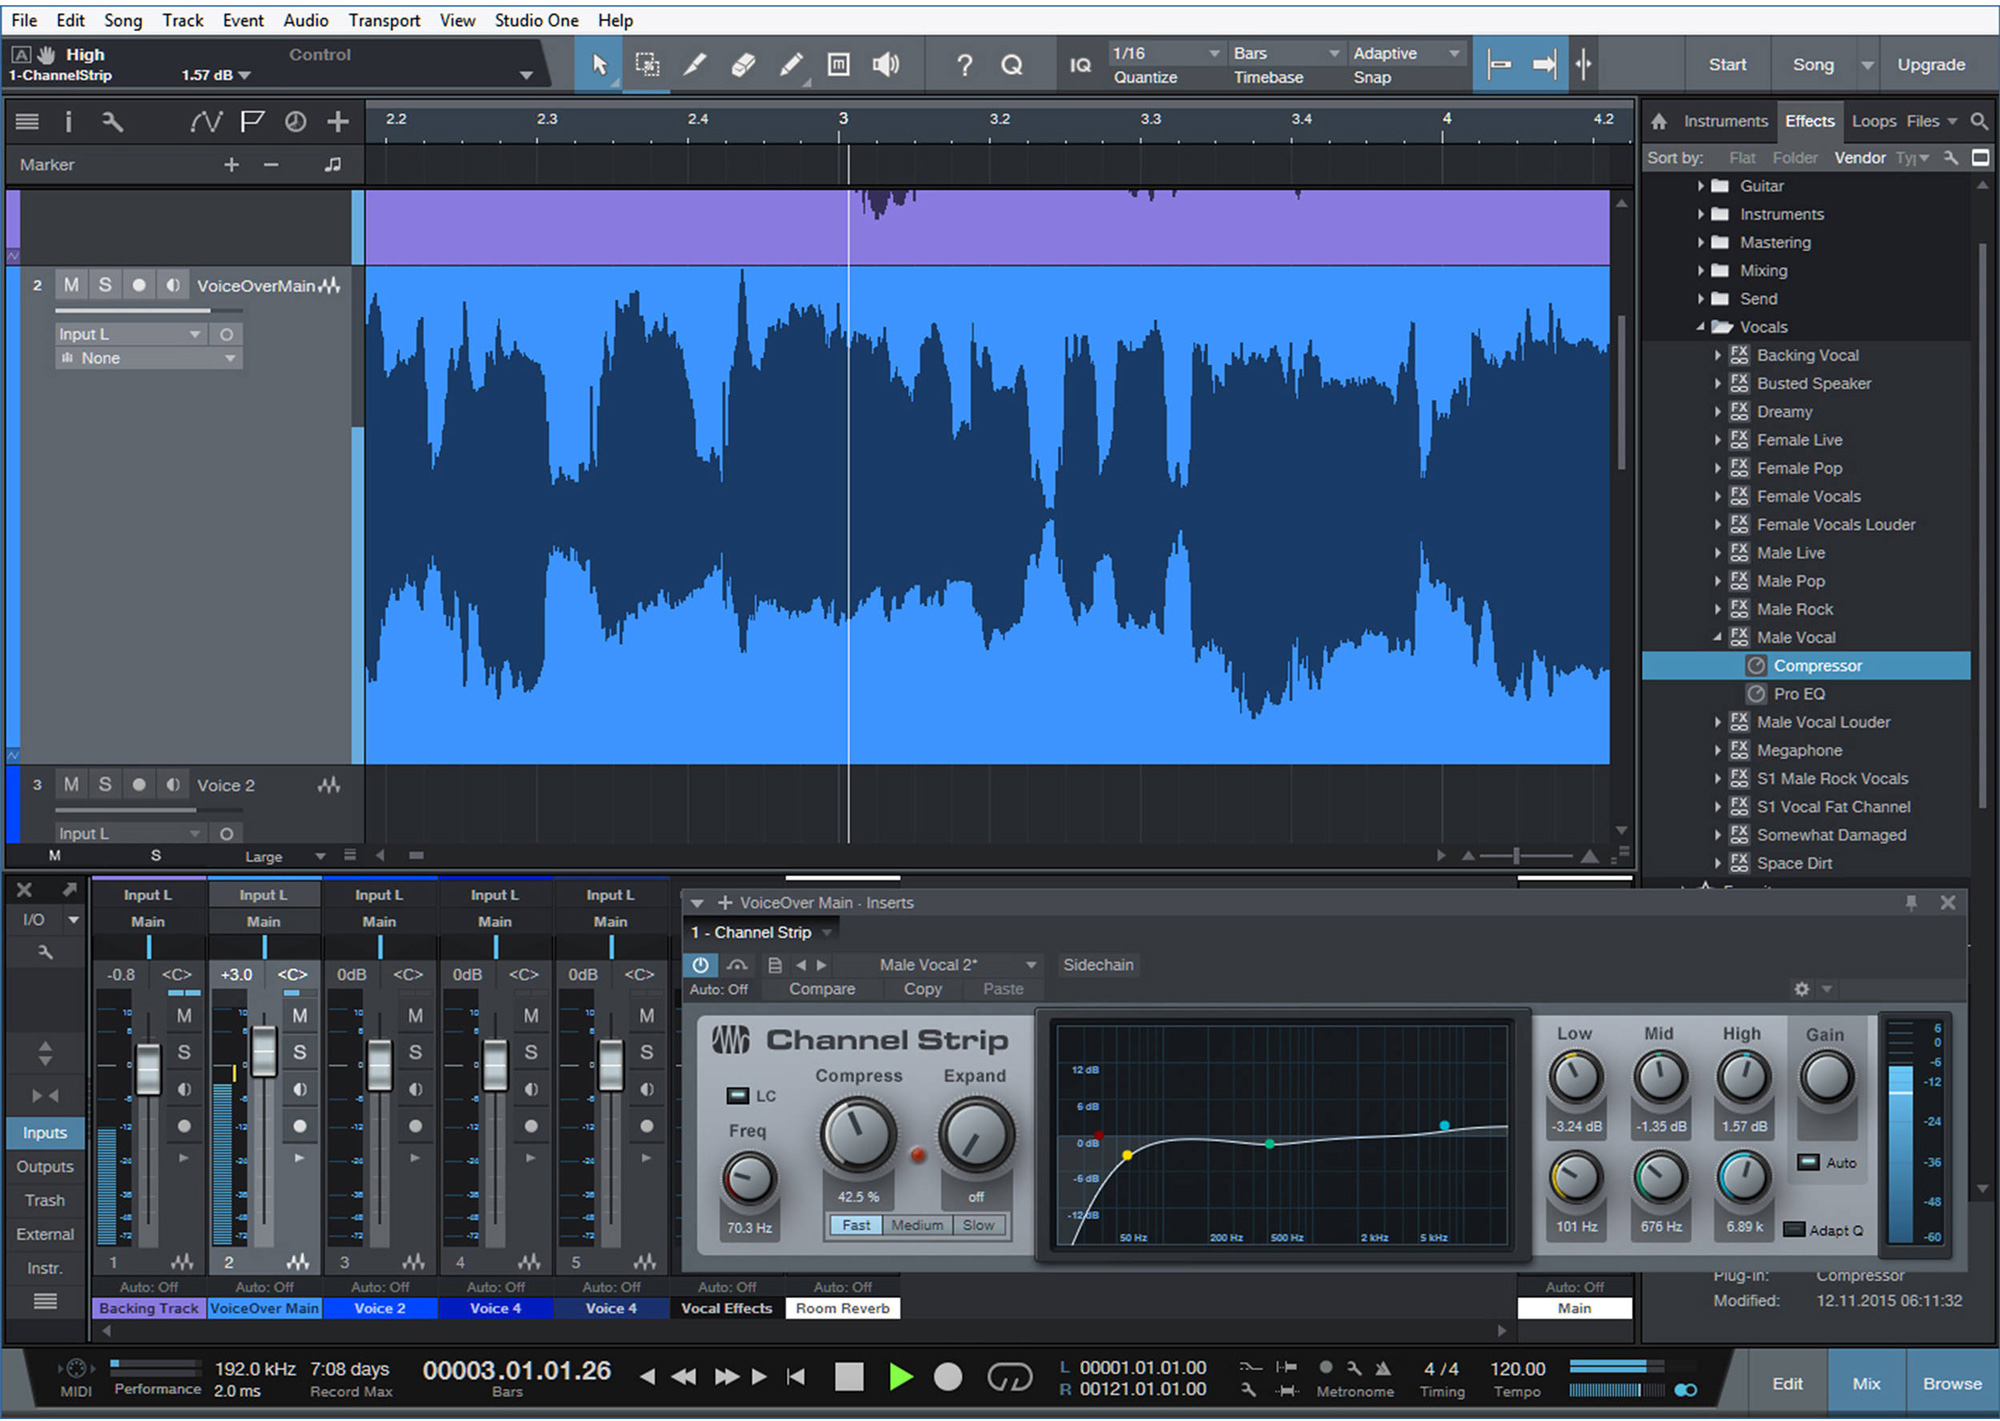Click the Compare button
The image size is (2000, 1421).
[x=822, y=989]
